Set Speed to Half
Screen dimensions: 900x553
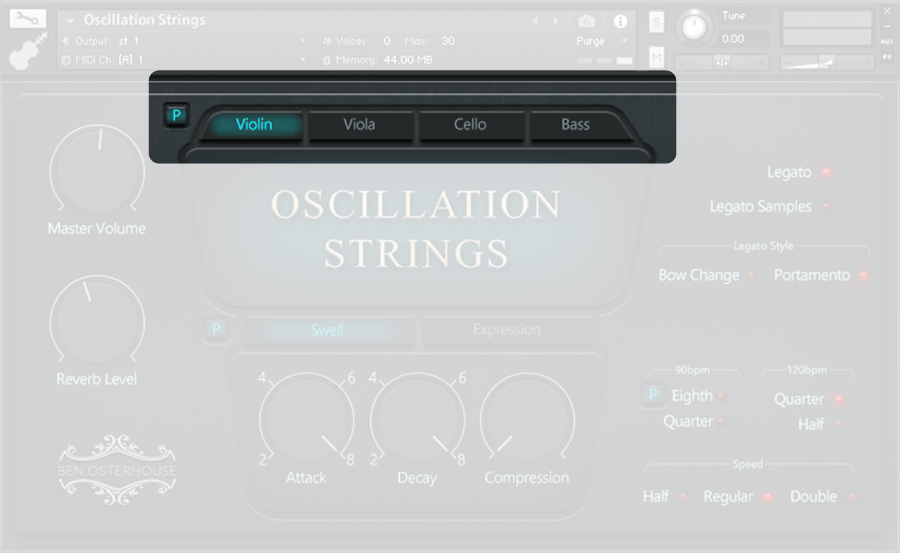coord(683,497)
